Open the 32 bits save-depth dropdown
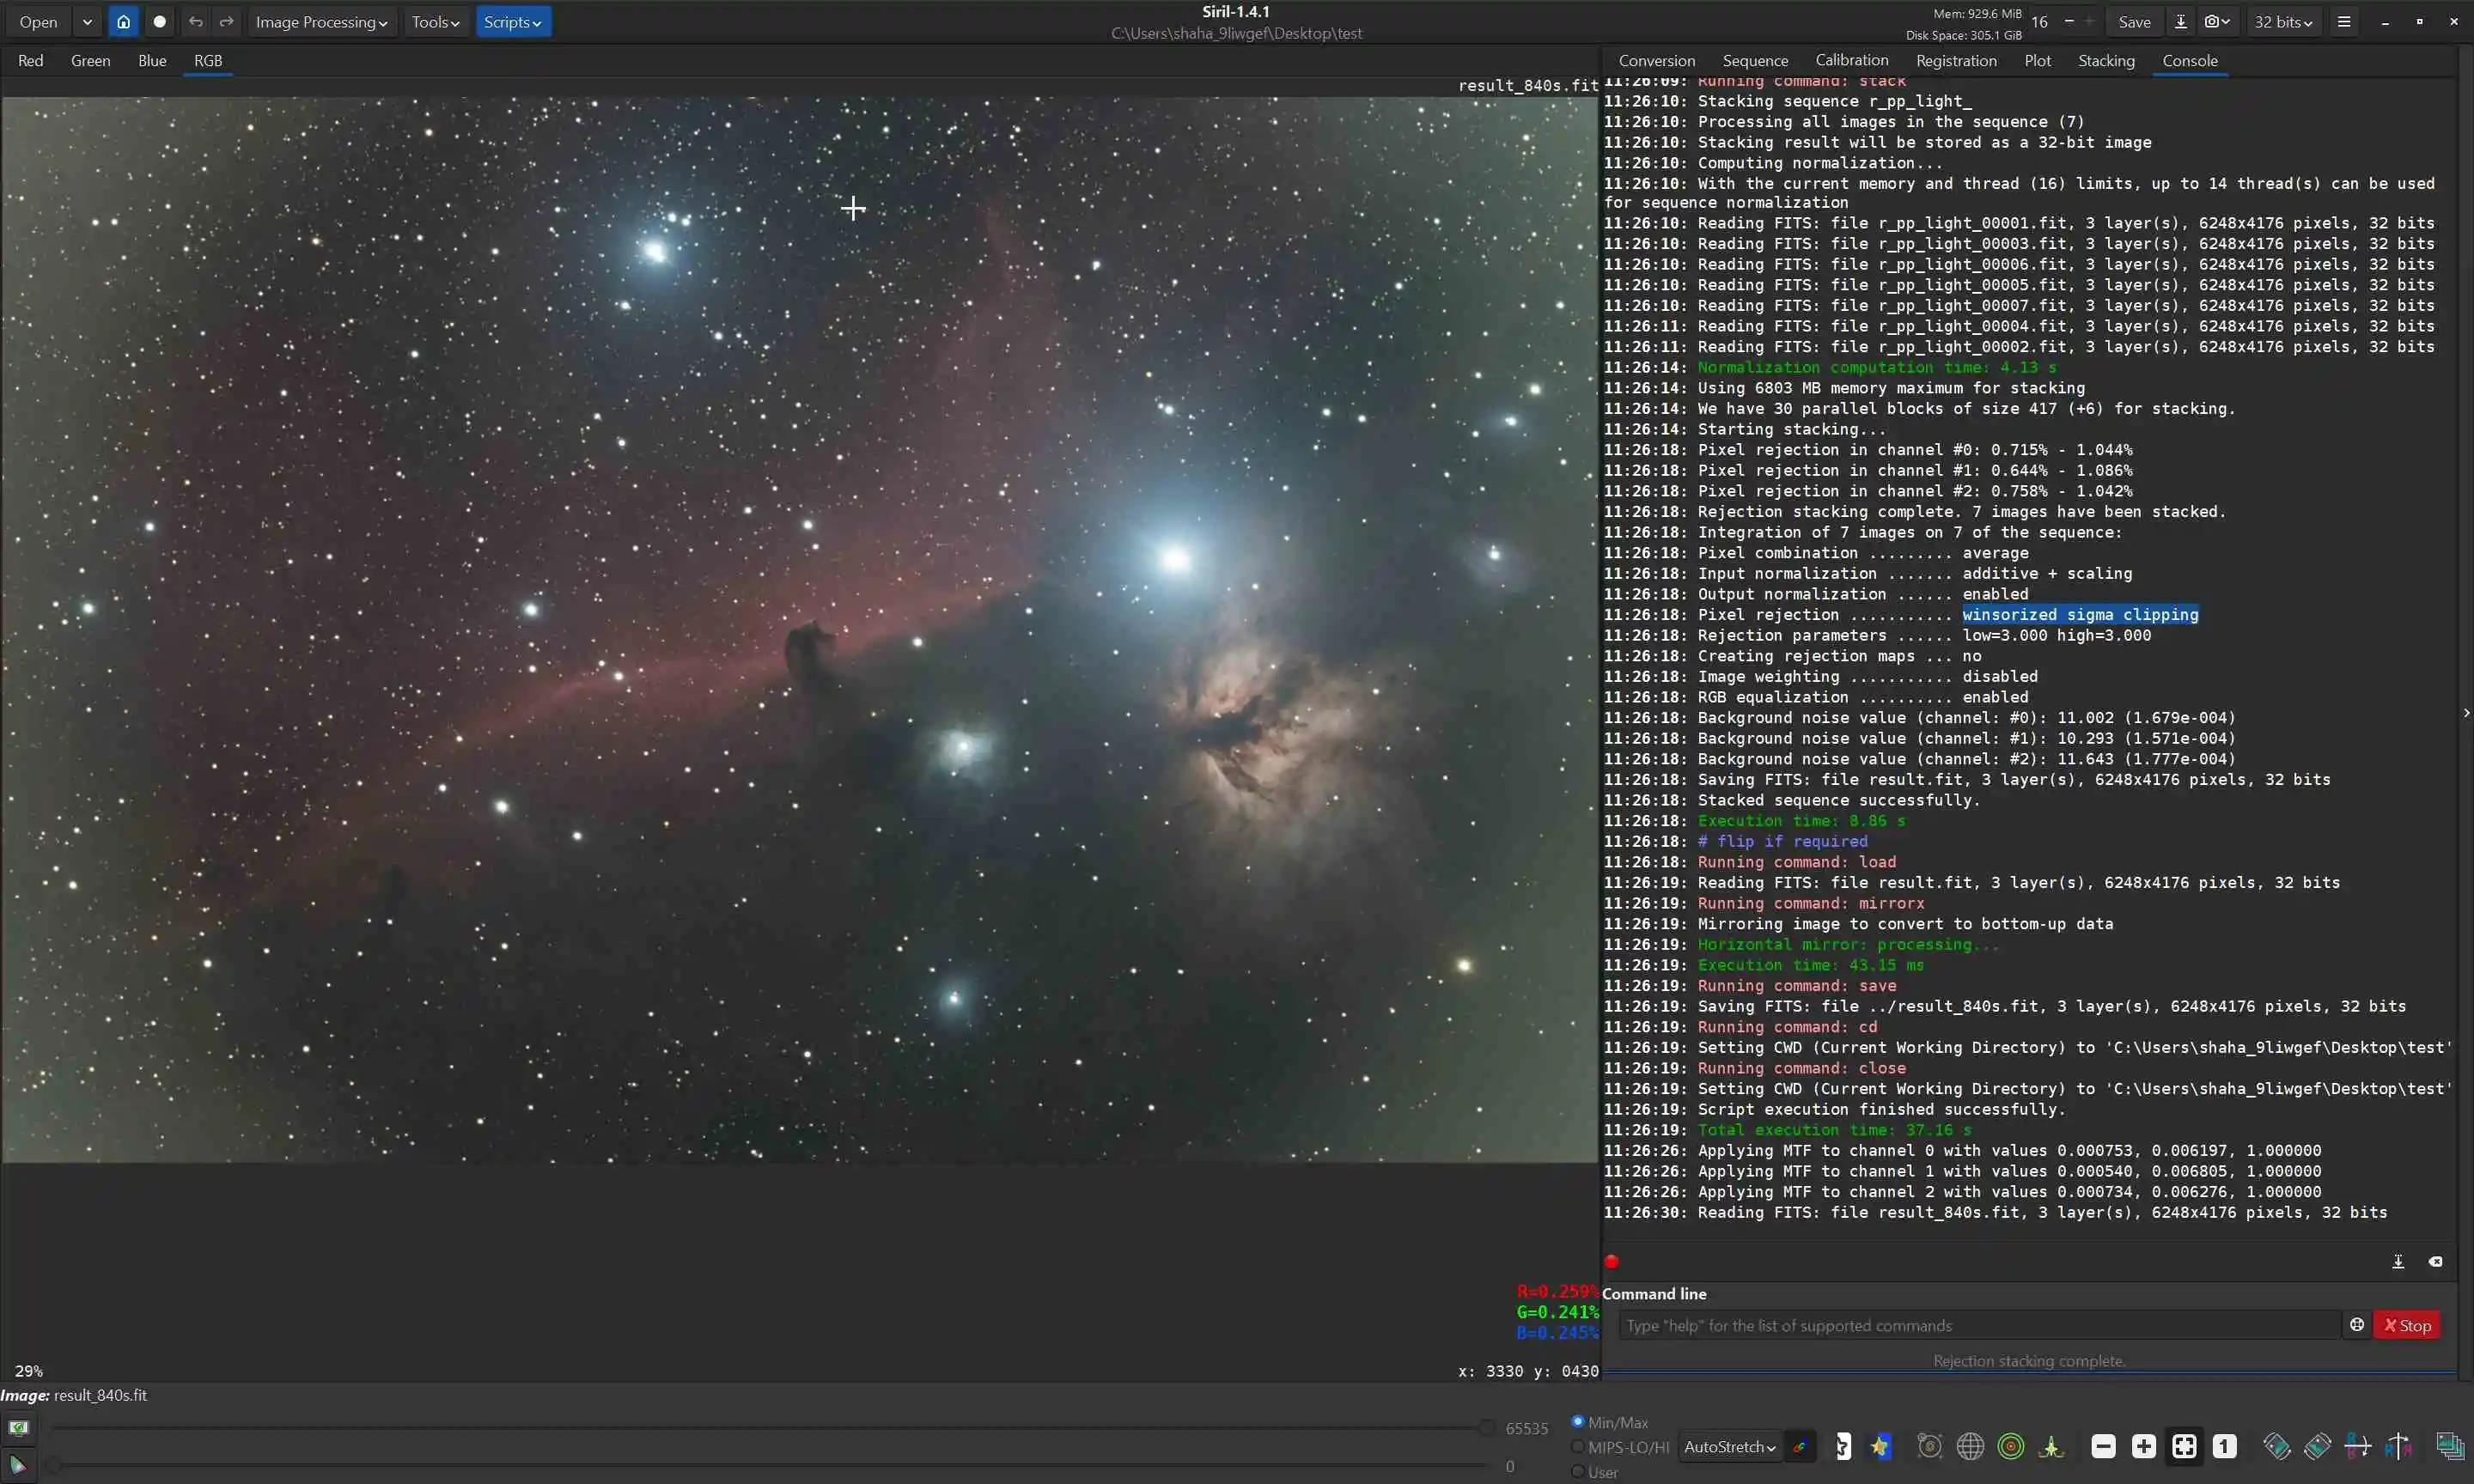 click(x=2283, y=22)
